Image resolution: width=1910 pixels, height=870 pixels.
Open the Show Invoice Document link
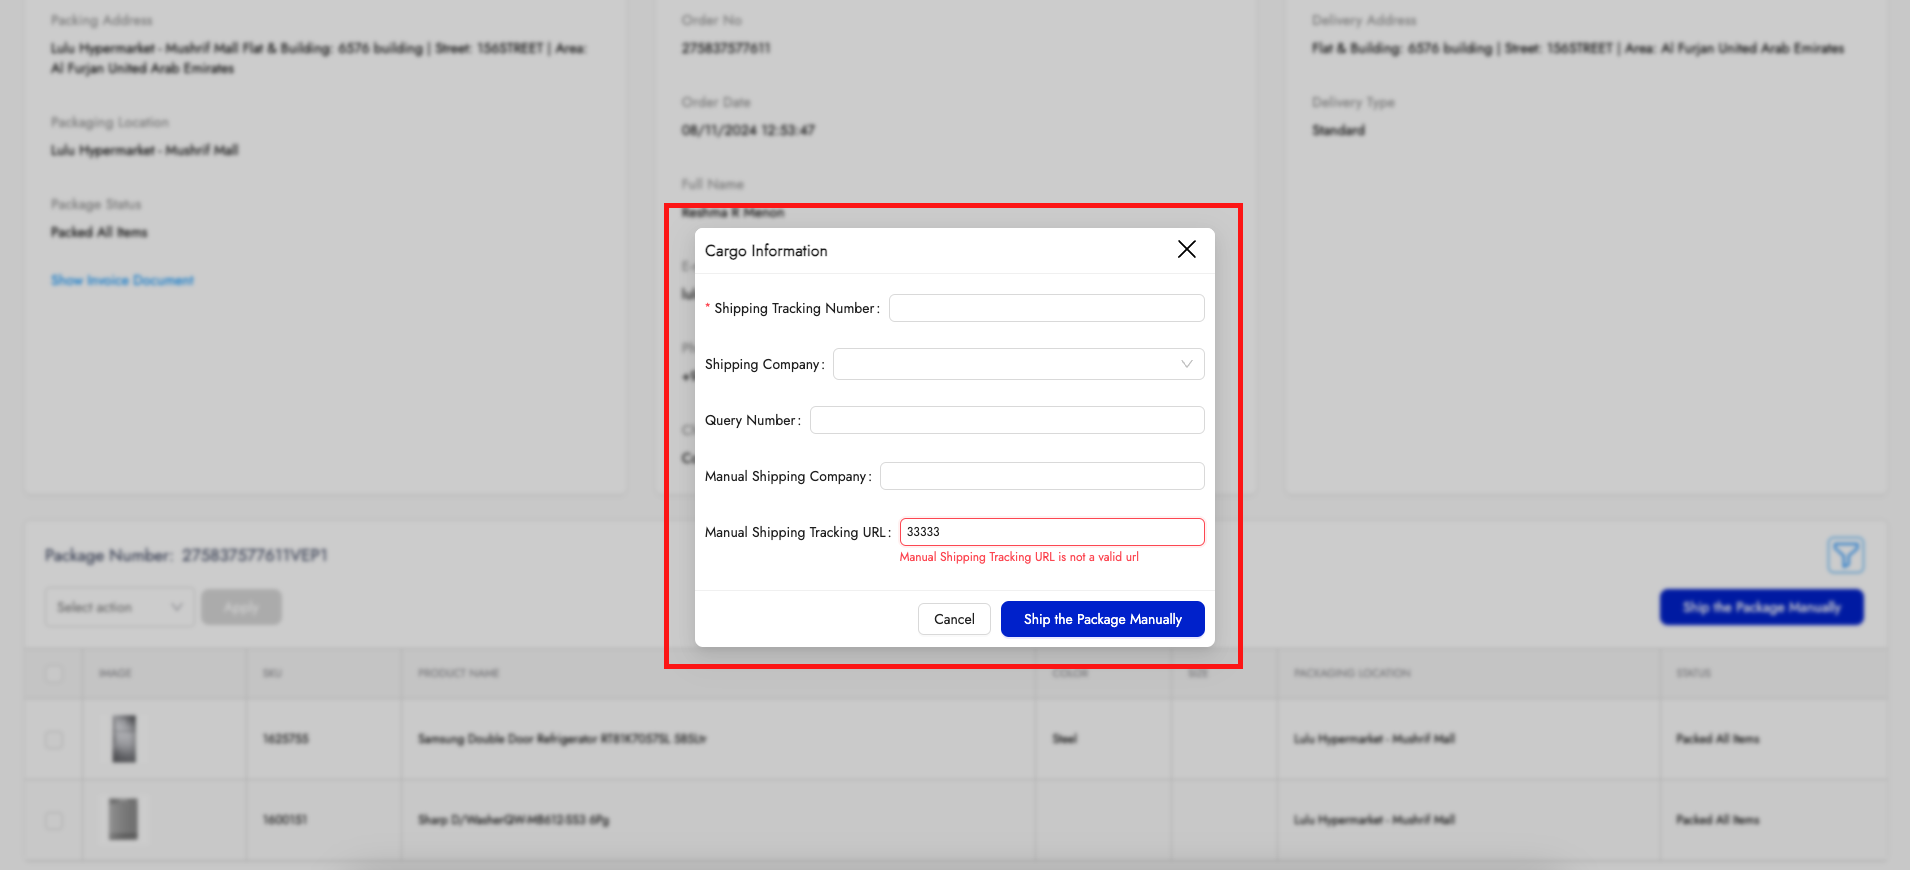pyautogui.click(x=122, y=280)
